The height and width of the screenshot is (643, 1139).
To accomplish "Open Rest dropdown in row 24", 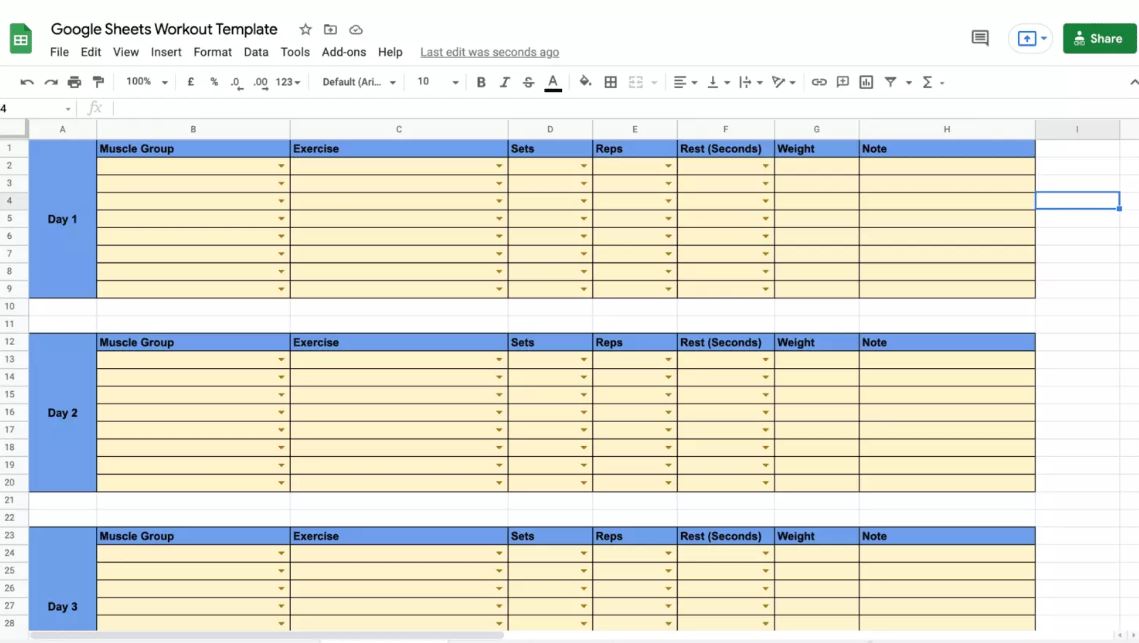I will click(x=765, y=554).
